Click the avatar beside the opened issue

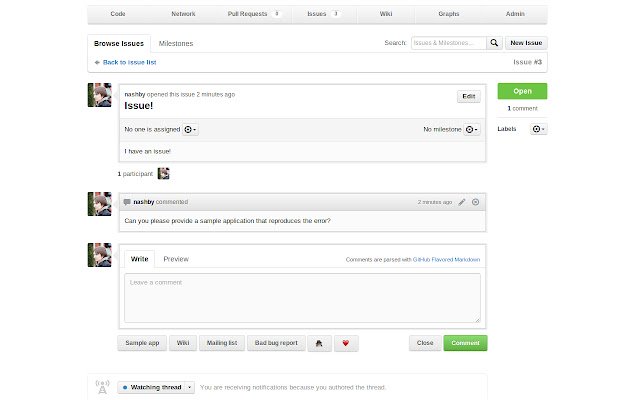click(100, 95)
